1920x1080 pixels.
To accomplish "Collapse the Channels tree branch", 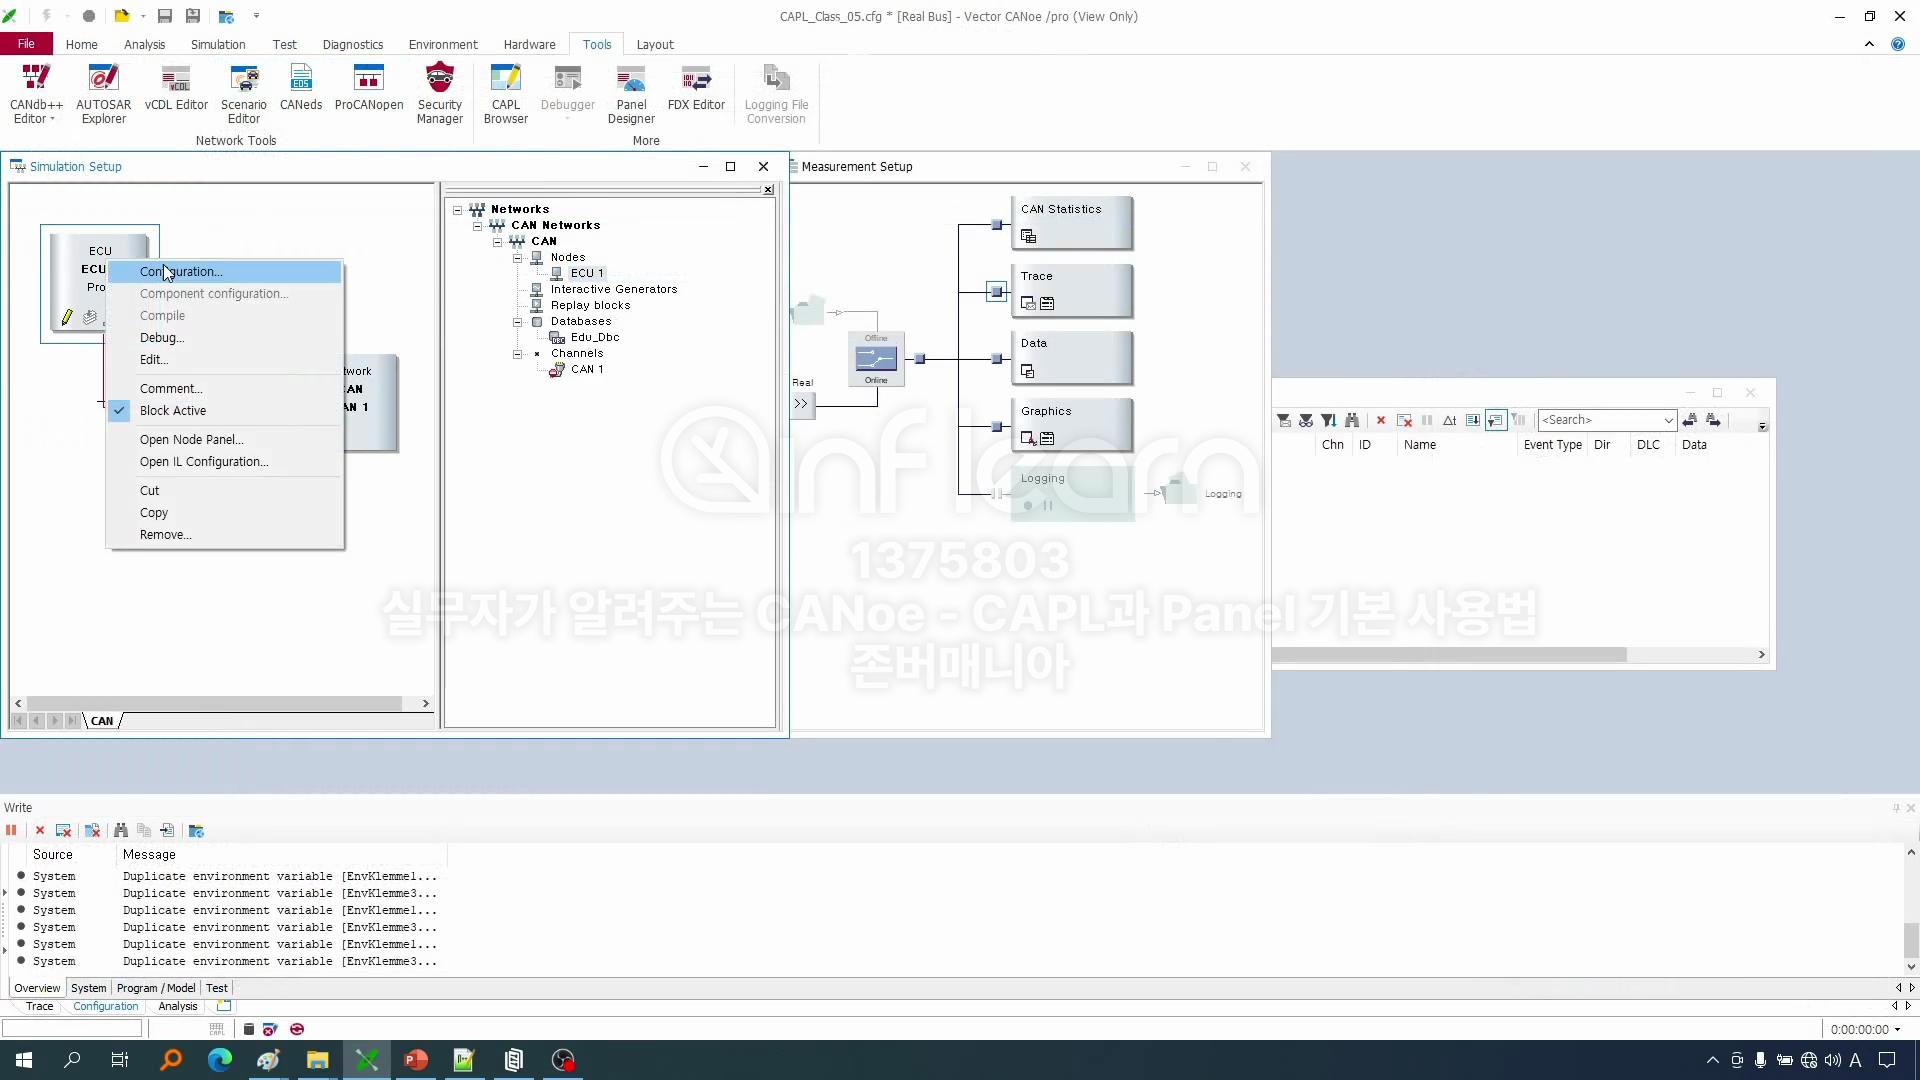I will coord(518,354).
